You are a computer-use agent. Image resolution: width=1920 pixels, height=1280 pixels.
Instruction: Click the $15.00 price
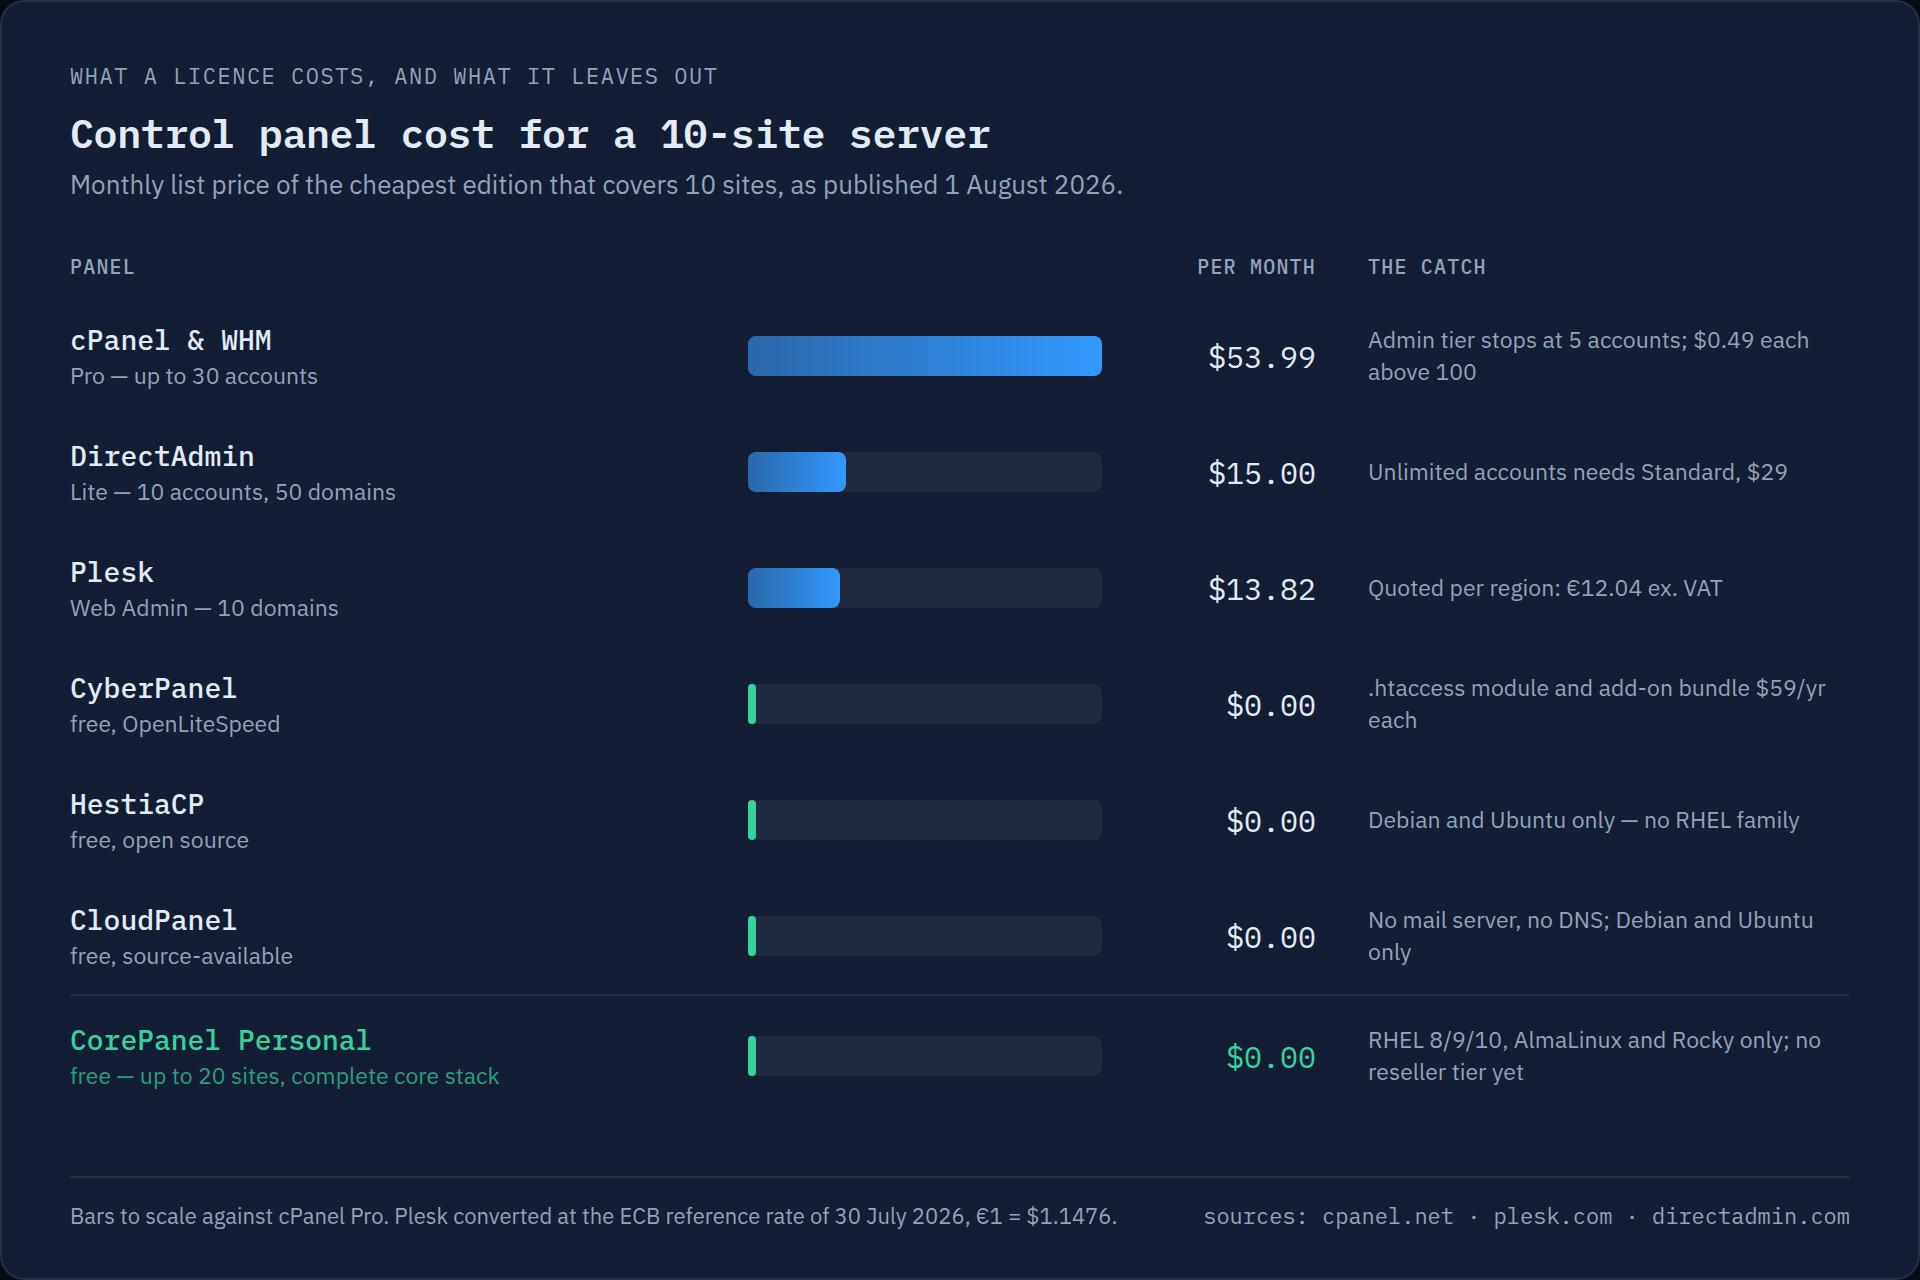tap(1261, 473)
